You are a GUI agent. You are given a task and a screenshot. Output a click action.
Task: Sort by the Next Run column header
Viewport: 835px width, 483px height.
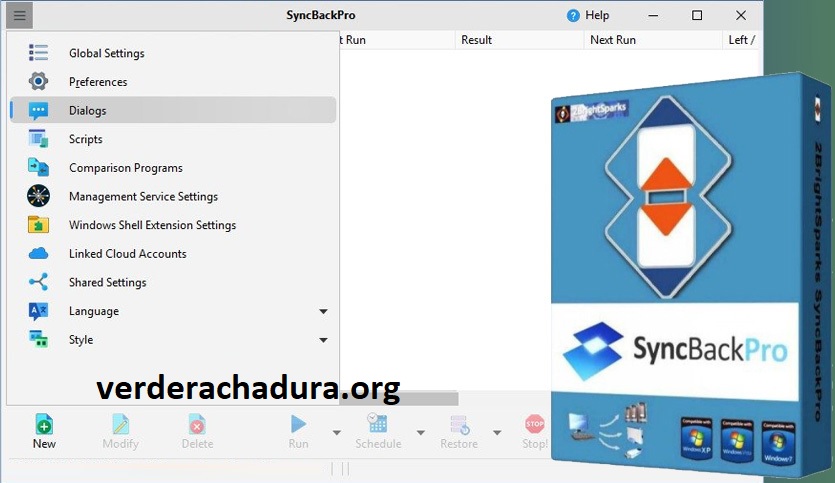pos(653,40)
